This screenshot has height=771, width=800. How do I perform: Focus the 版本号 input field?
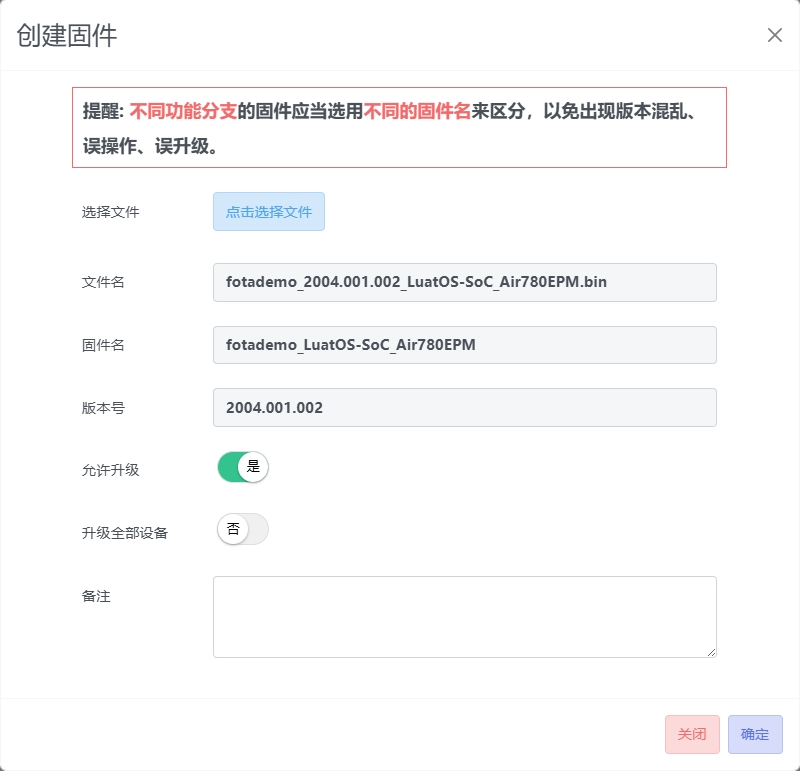click(465, 408)
